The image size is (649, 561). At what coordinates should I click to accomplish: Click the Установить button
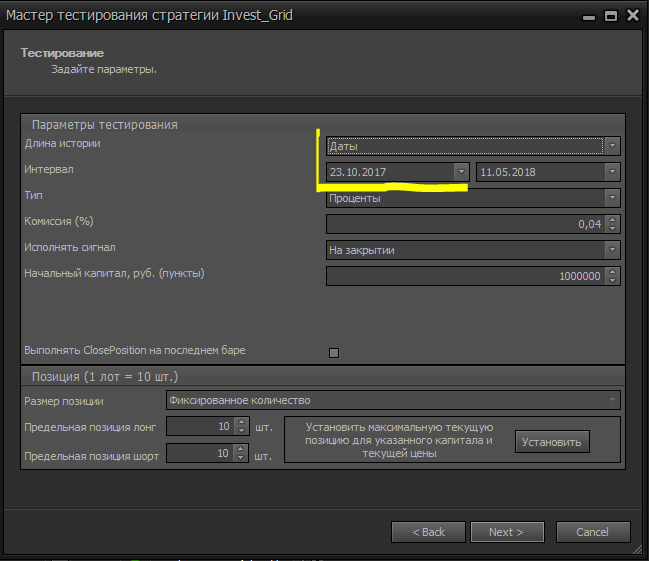point(553,441)
